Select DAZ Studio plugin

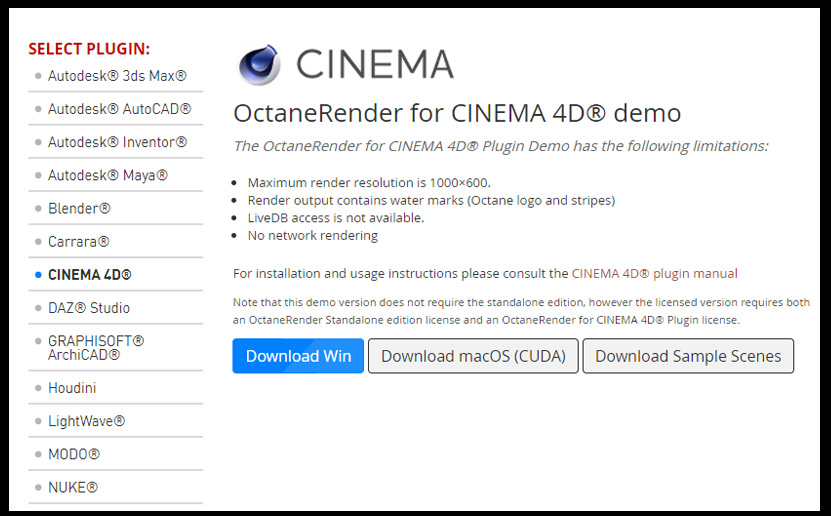pyautogui.click(x=89, y=308)
